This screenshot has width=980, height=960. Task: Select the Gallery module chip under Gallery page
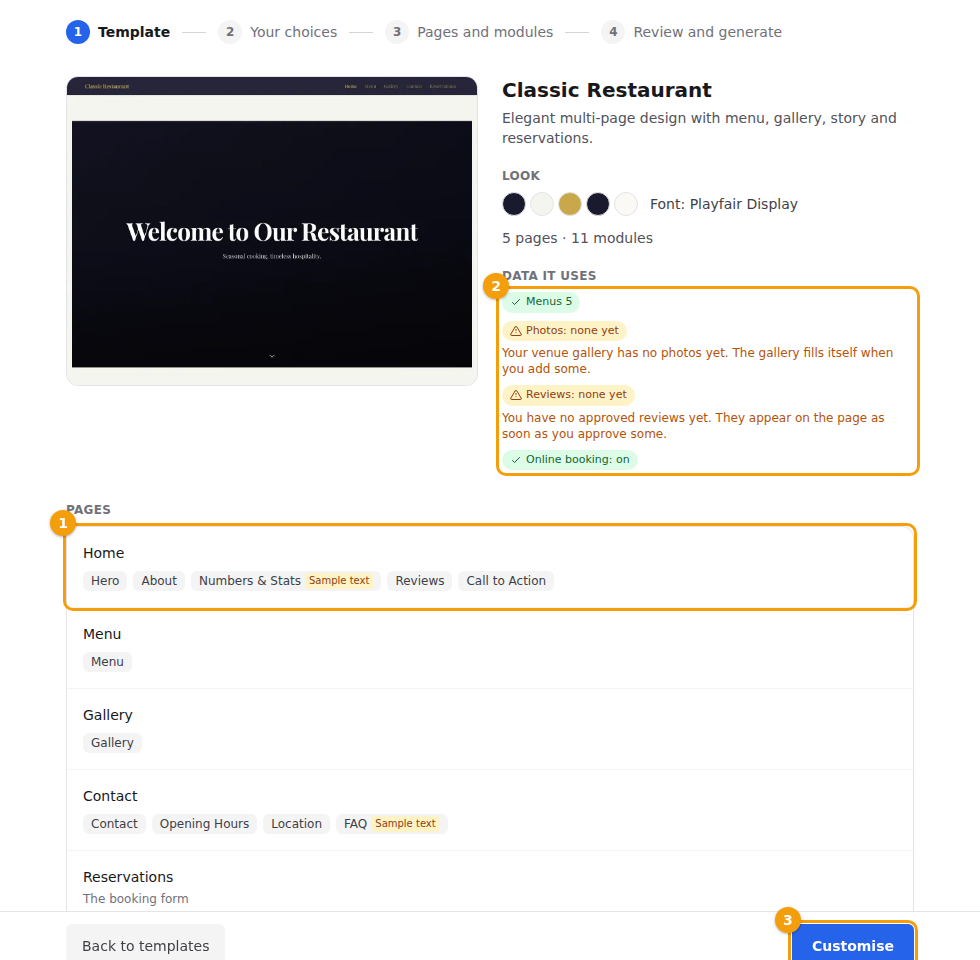click(112, 742)
